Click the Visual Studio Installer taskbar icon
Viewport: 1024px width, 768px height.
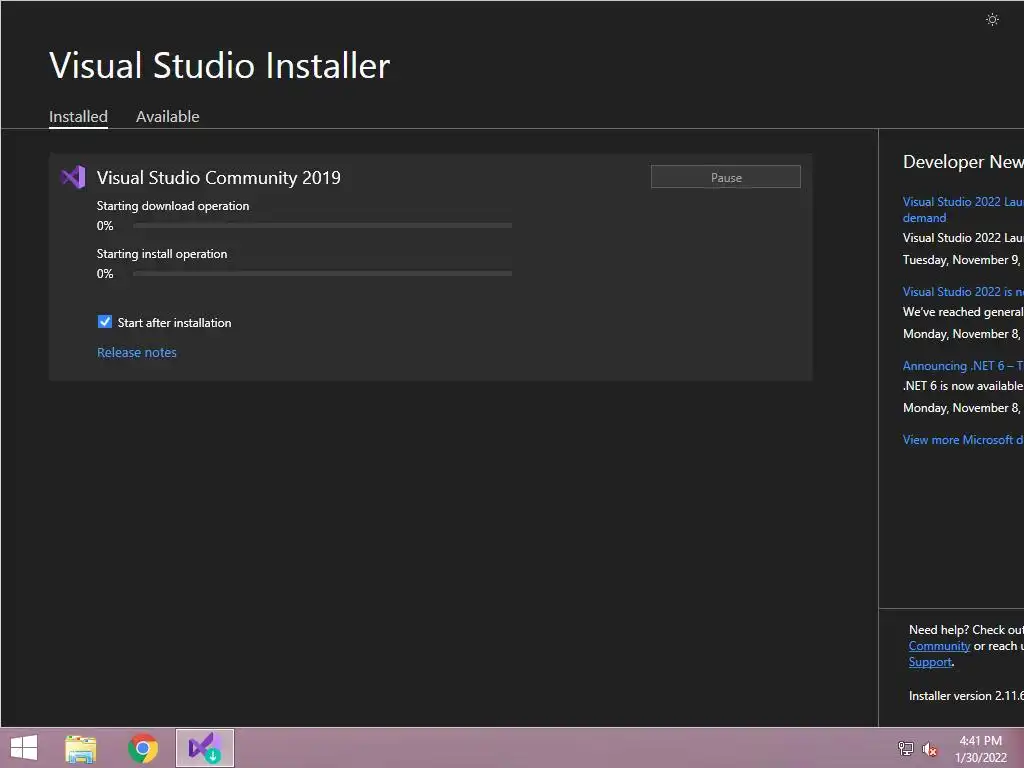click(204, 748)
